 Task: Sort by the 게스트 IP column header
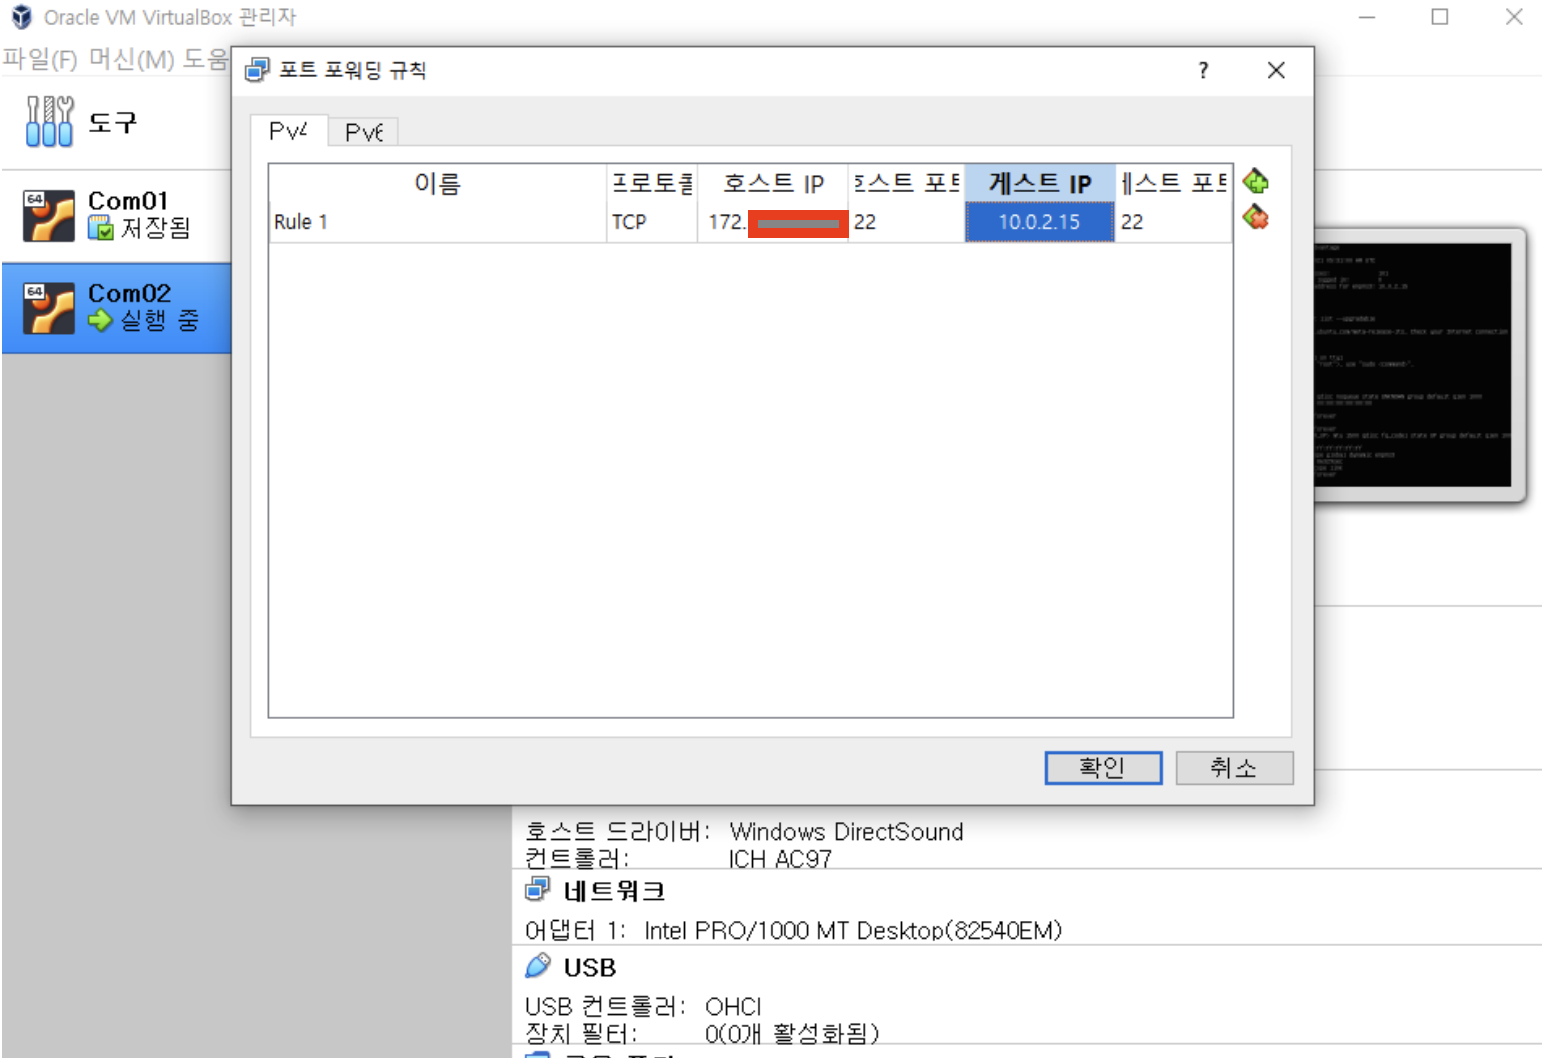click(x=1040, y=184)
